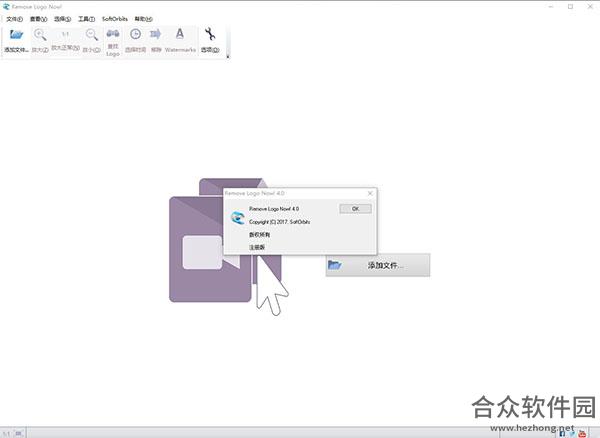The width and height of the screenshot is (600, 438).
Task: Click the "Remove Logo Now! 4.0" dialog text line
Action: click(274, 209)
